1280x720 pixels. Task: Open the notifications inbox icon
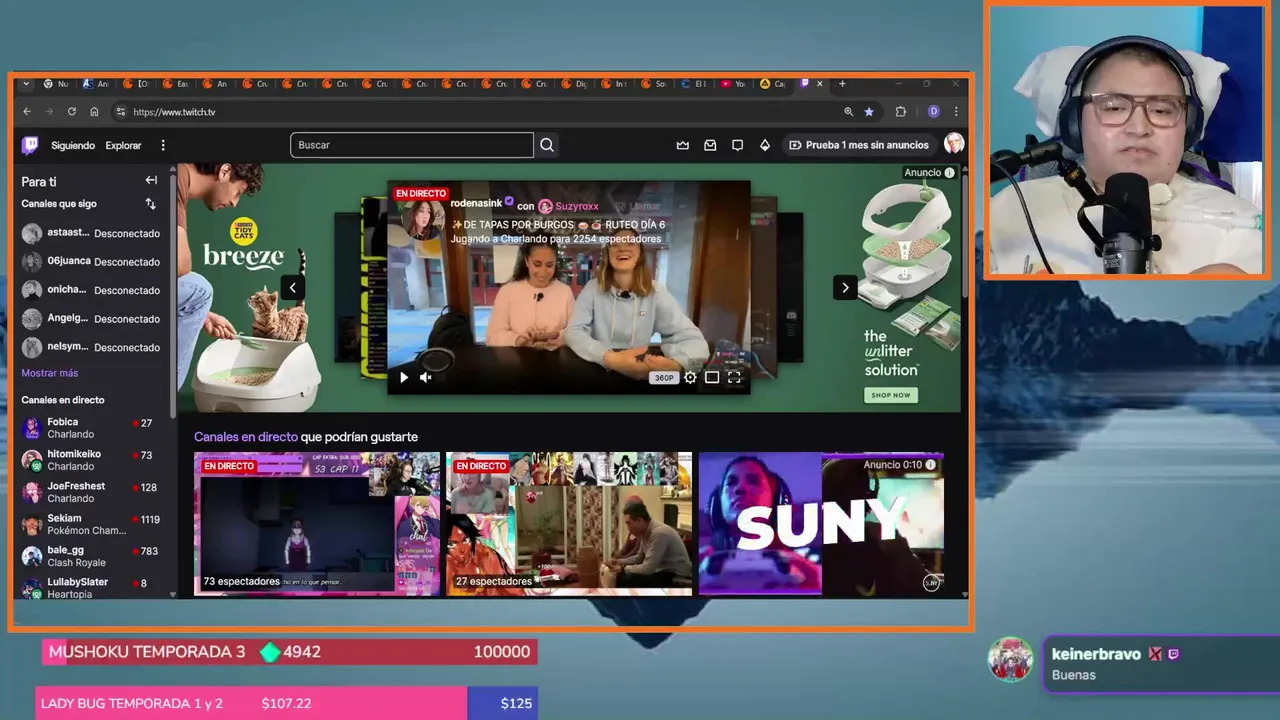click(710, 145)
